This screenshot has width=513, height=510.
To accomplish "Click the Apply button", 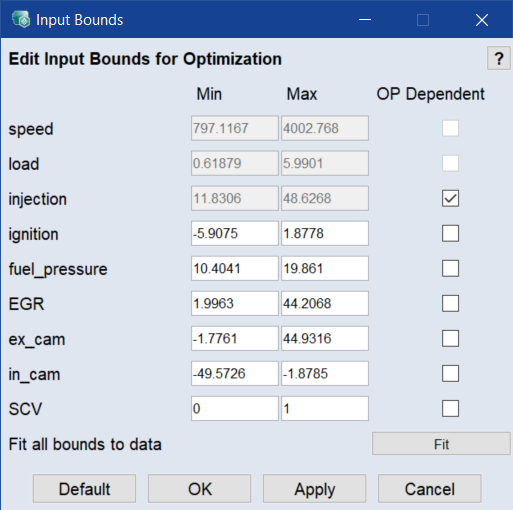I will 314,489.
